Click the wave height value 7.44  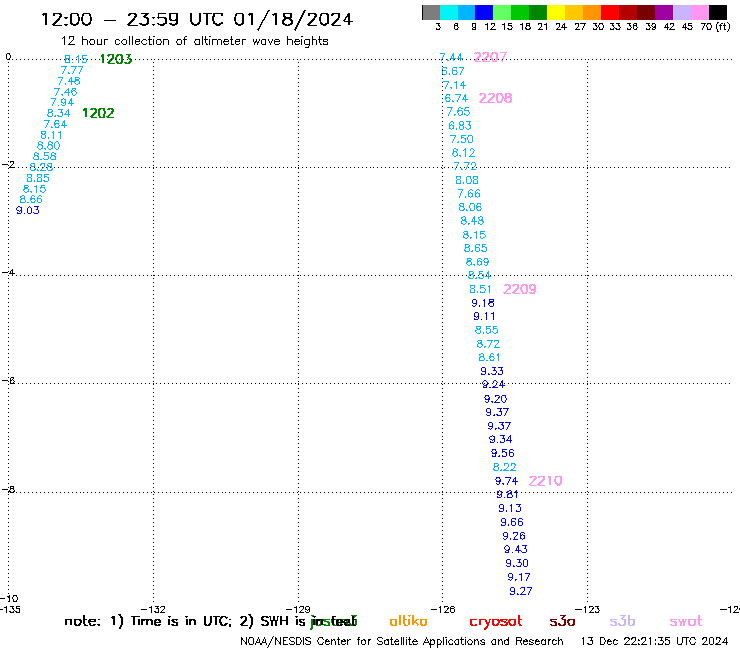coord(451,58)
